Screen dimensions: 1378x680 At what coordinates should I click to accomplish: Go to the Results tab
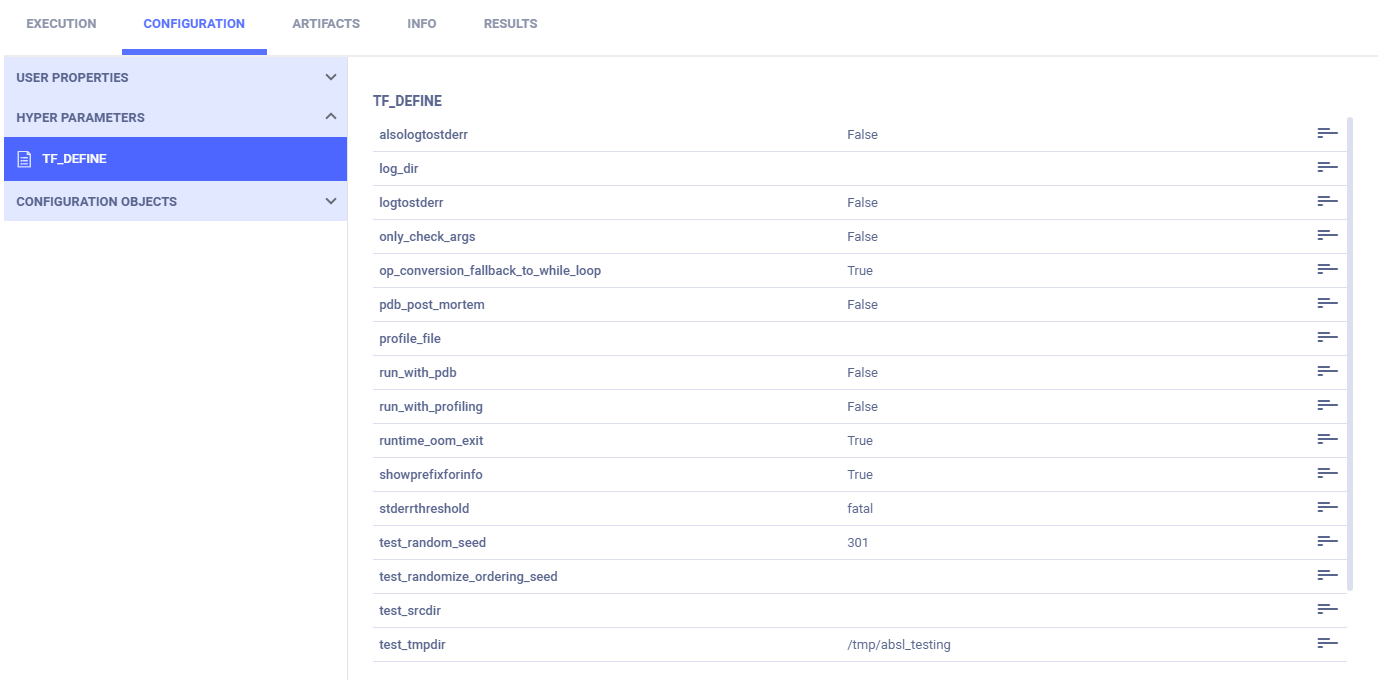click(x=510, y=24)
